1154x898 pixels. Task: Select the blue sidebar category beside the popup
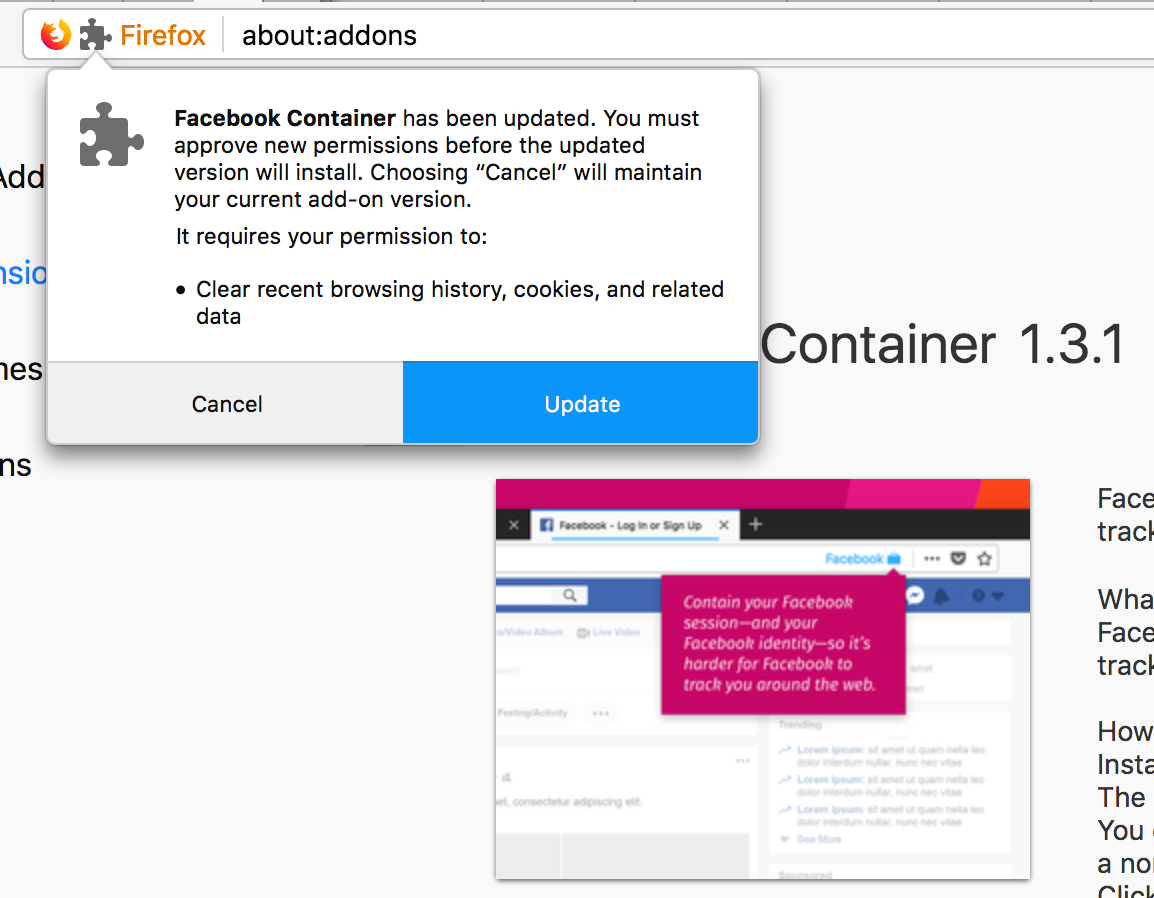coord(23,273)
